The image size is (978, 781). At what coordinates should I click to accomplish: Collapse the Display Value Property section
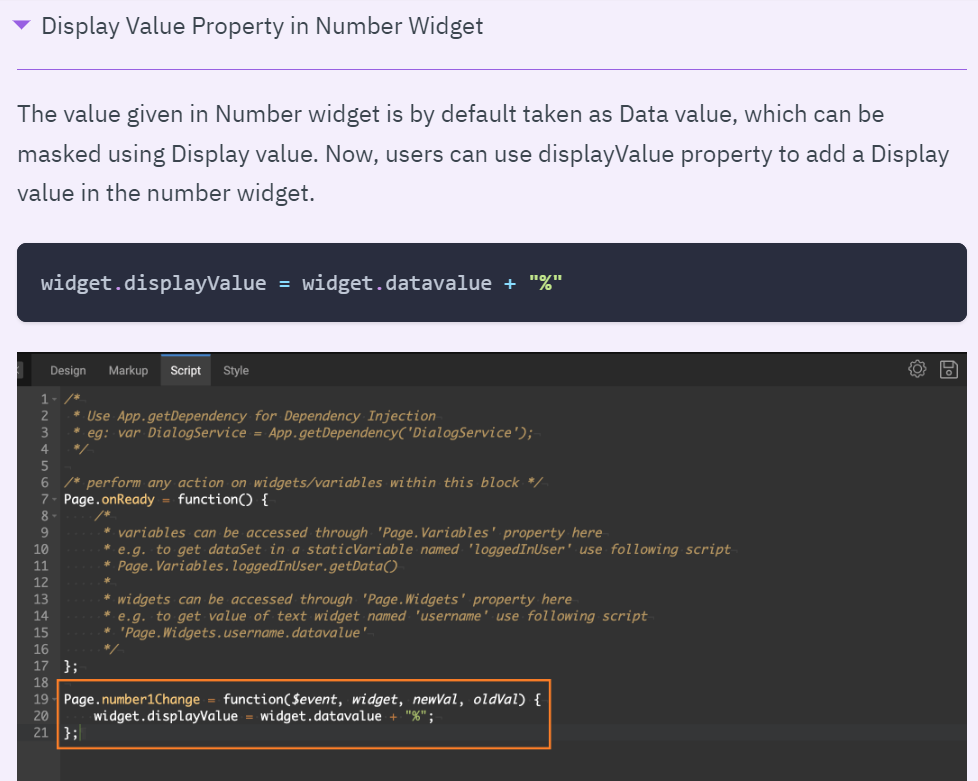point(22,25)
